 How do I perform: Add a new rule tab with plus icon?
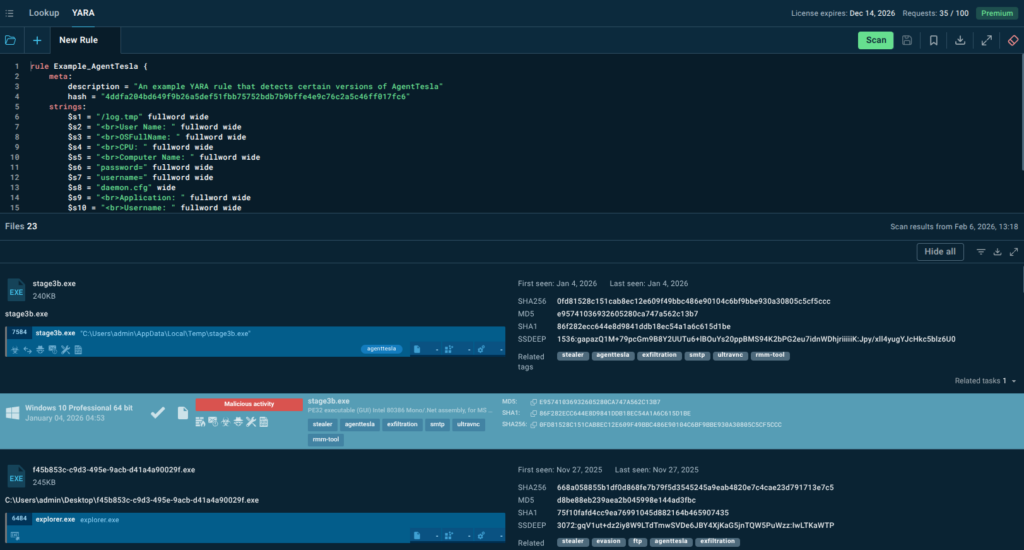(37, 40)
